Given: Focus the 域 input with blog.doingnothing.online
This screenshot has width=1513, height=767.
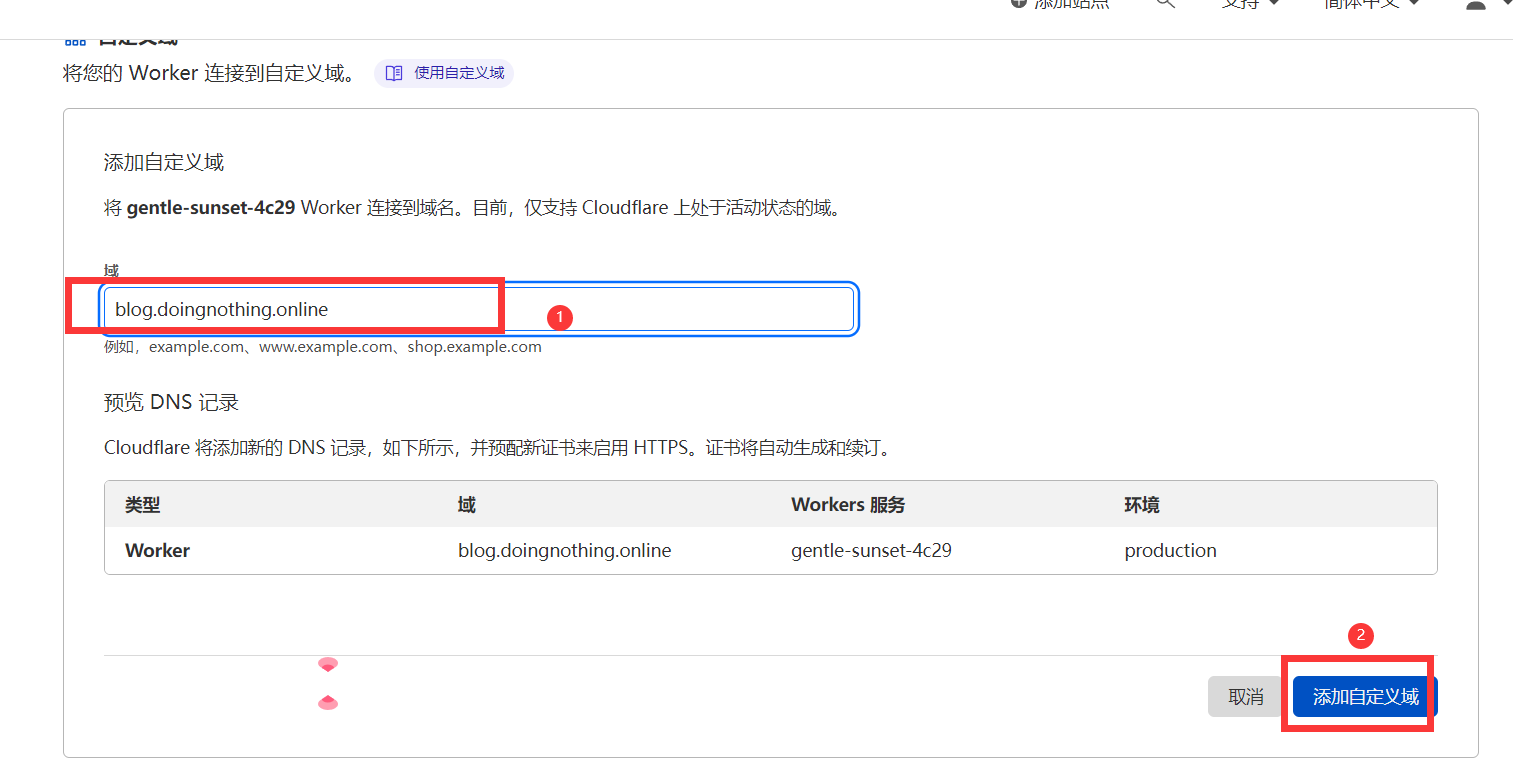Looking at the screenshot, I should click(x=478, y=309).
